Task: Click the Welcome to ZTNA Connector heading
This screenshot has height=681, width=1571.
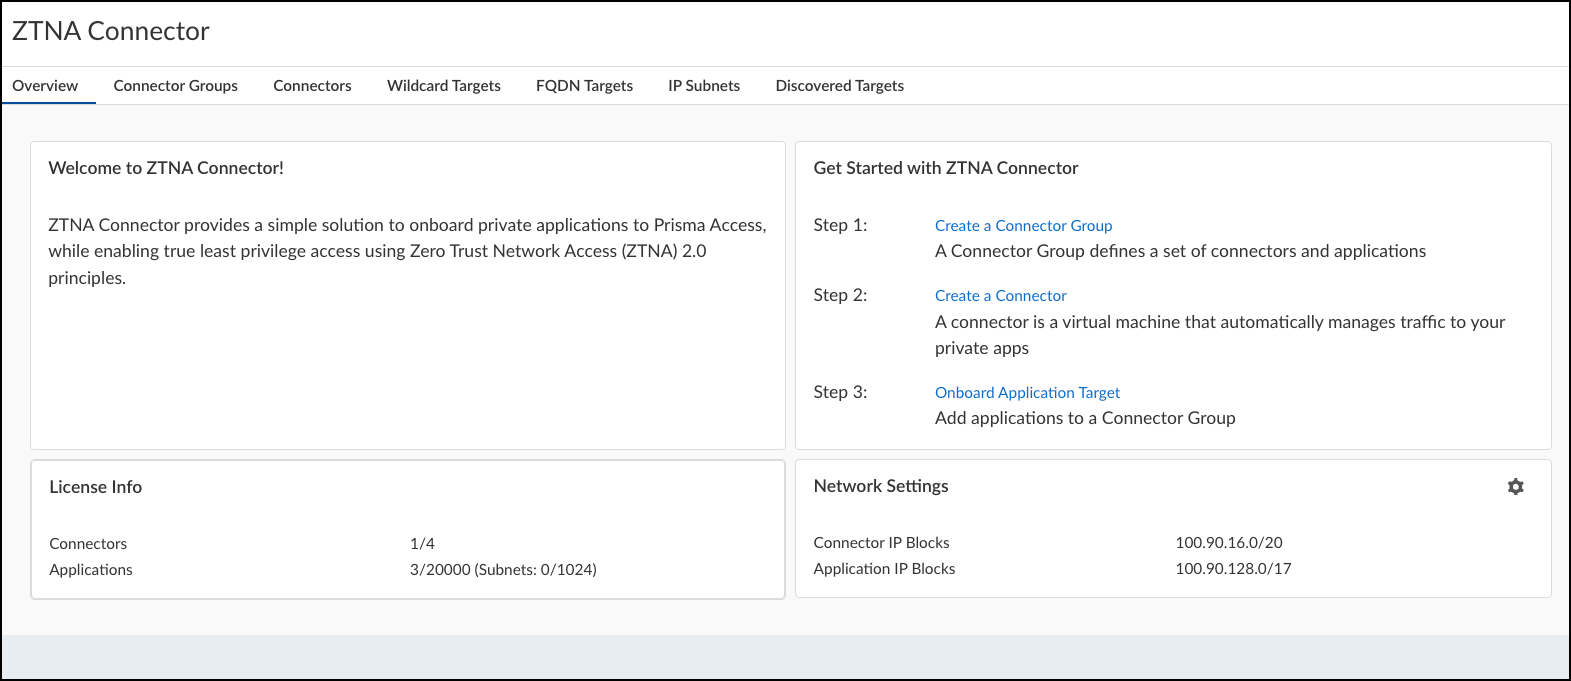Action: [166, 168]
